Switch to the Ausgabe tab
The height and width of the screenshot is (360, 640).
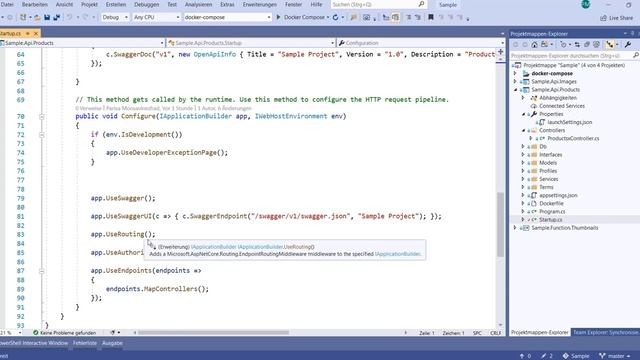click(x=112, y=343)
